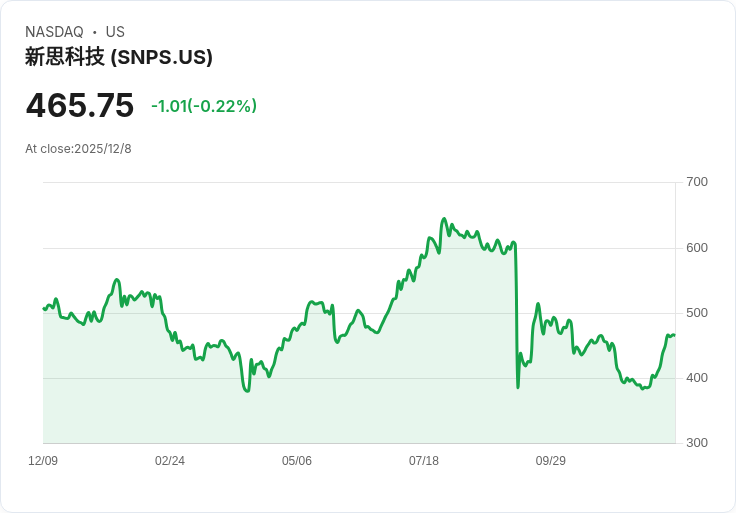736x513 pixels.
Task: Click the bottom of the steep vertical price drop
Action: tap(518, 387)
